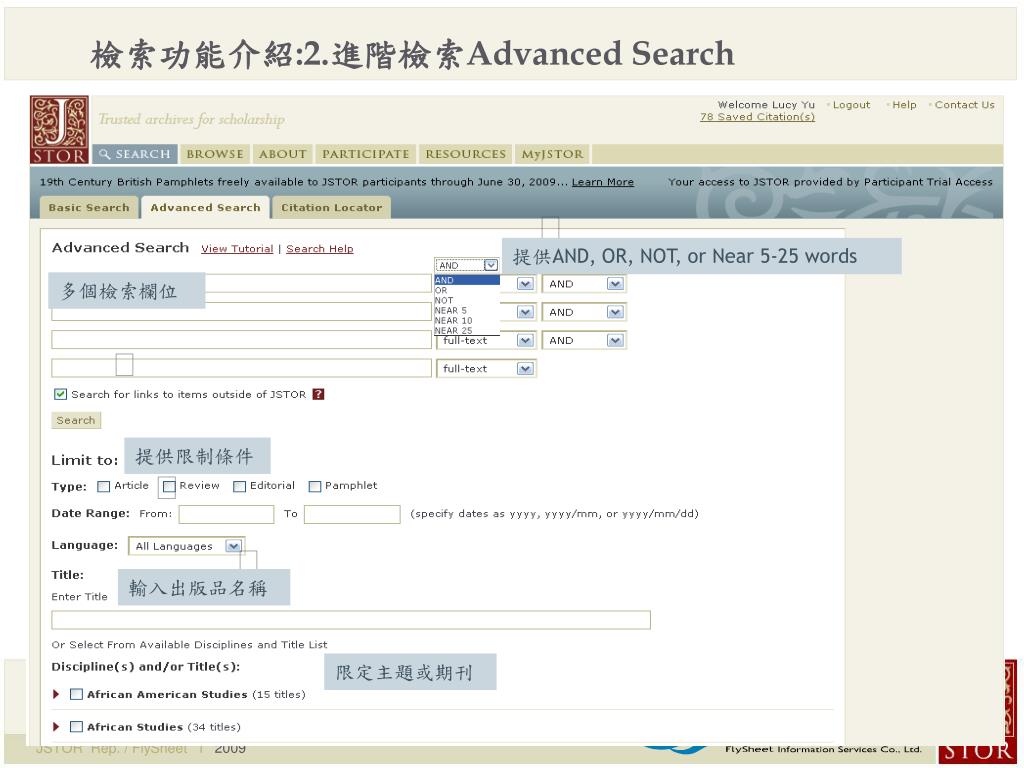Collapse the open AND operator combo box
1024x768 pixels.
point(466,265)
